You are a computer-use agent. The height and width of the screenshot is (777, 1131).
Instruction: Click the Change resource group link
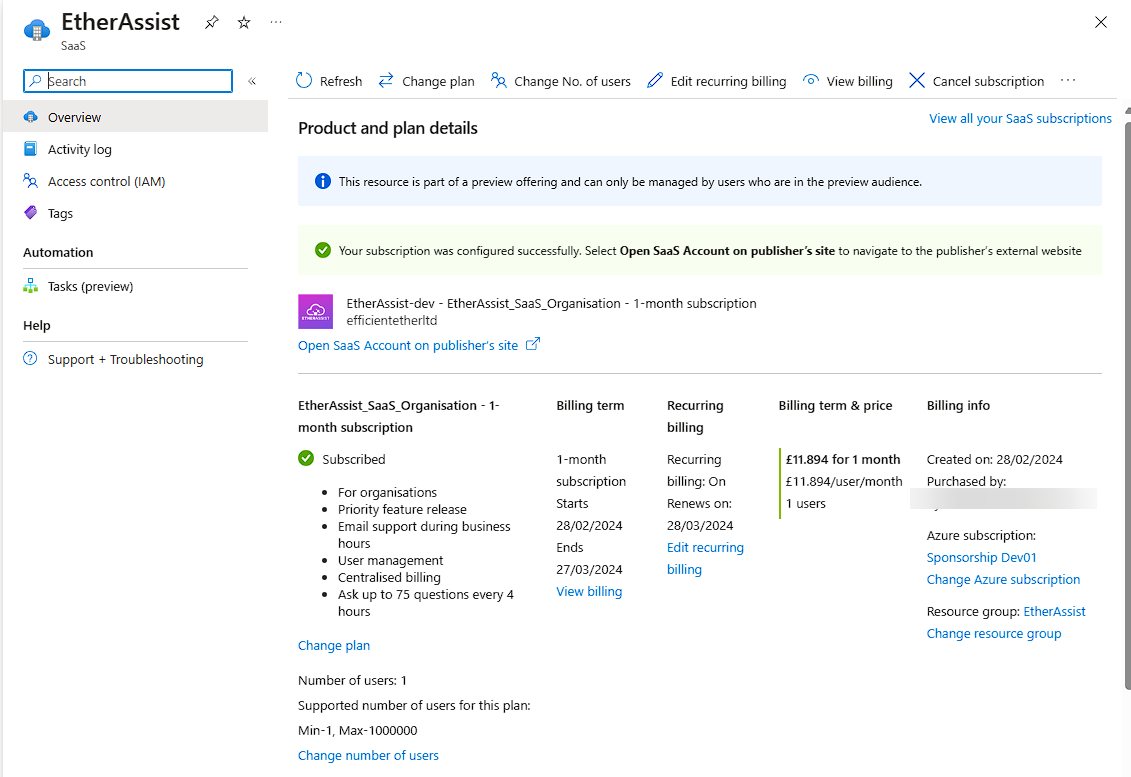[x=994, y=633]
